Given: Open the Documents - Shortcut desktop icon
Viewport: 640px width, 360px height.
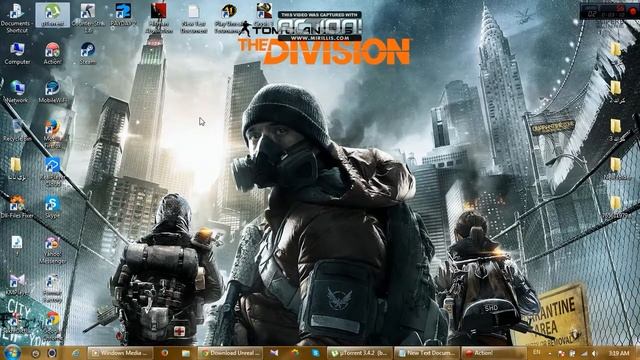Looking at the screenshot, I should pyautogui.click(x=16, y=17).
